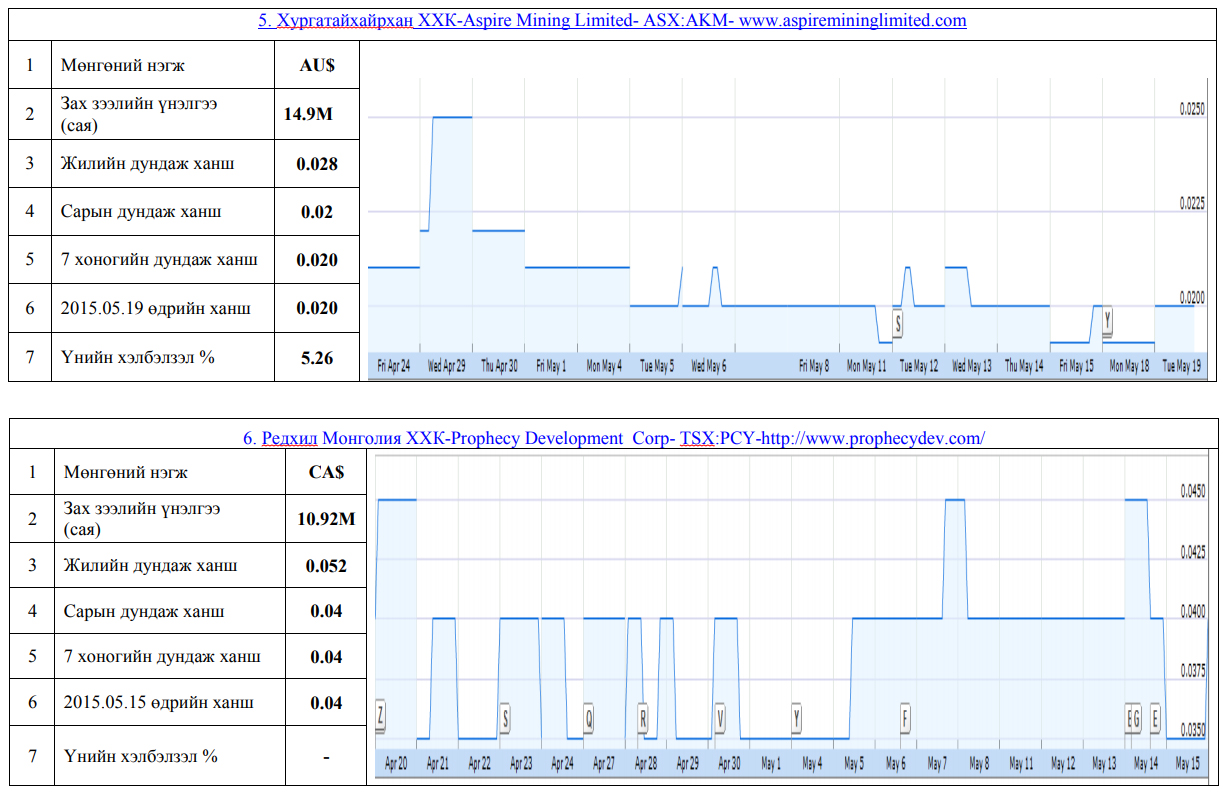The width and height of the screenshot is (1223, 794).
Task: Click the 5.26 price change value
Action: [x=316, y=357]
